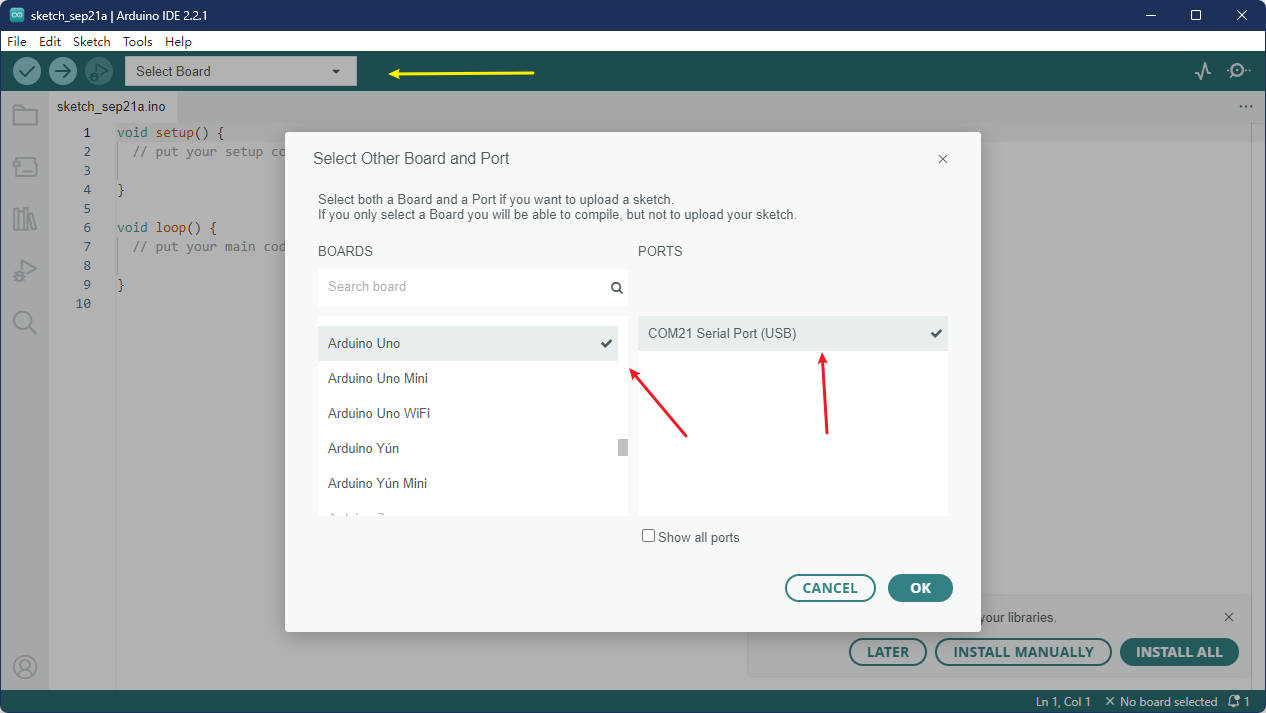
Task: Open the Search sidebar icon
Action: coord(25,322)
